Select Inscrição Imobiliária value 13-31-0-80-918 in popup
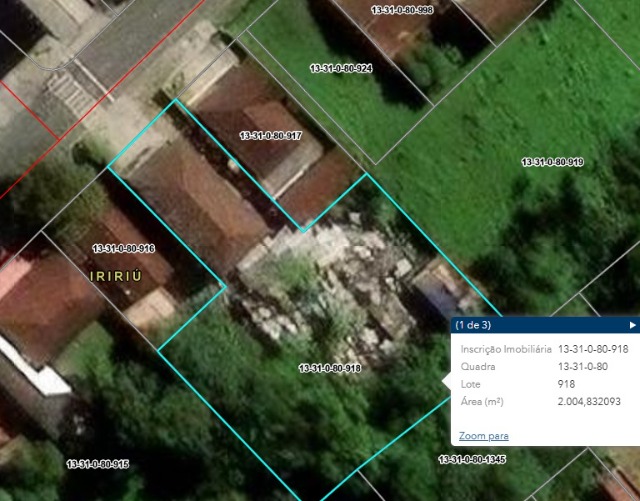The image size is (640, 501). point(593,349)
